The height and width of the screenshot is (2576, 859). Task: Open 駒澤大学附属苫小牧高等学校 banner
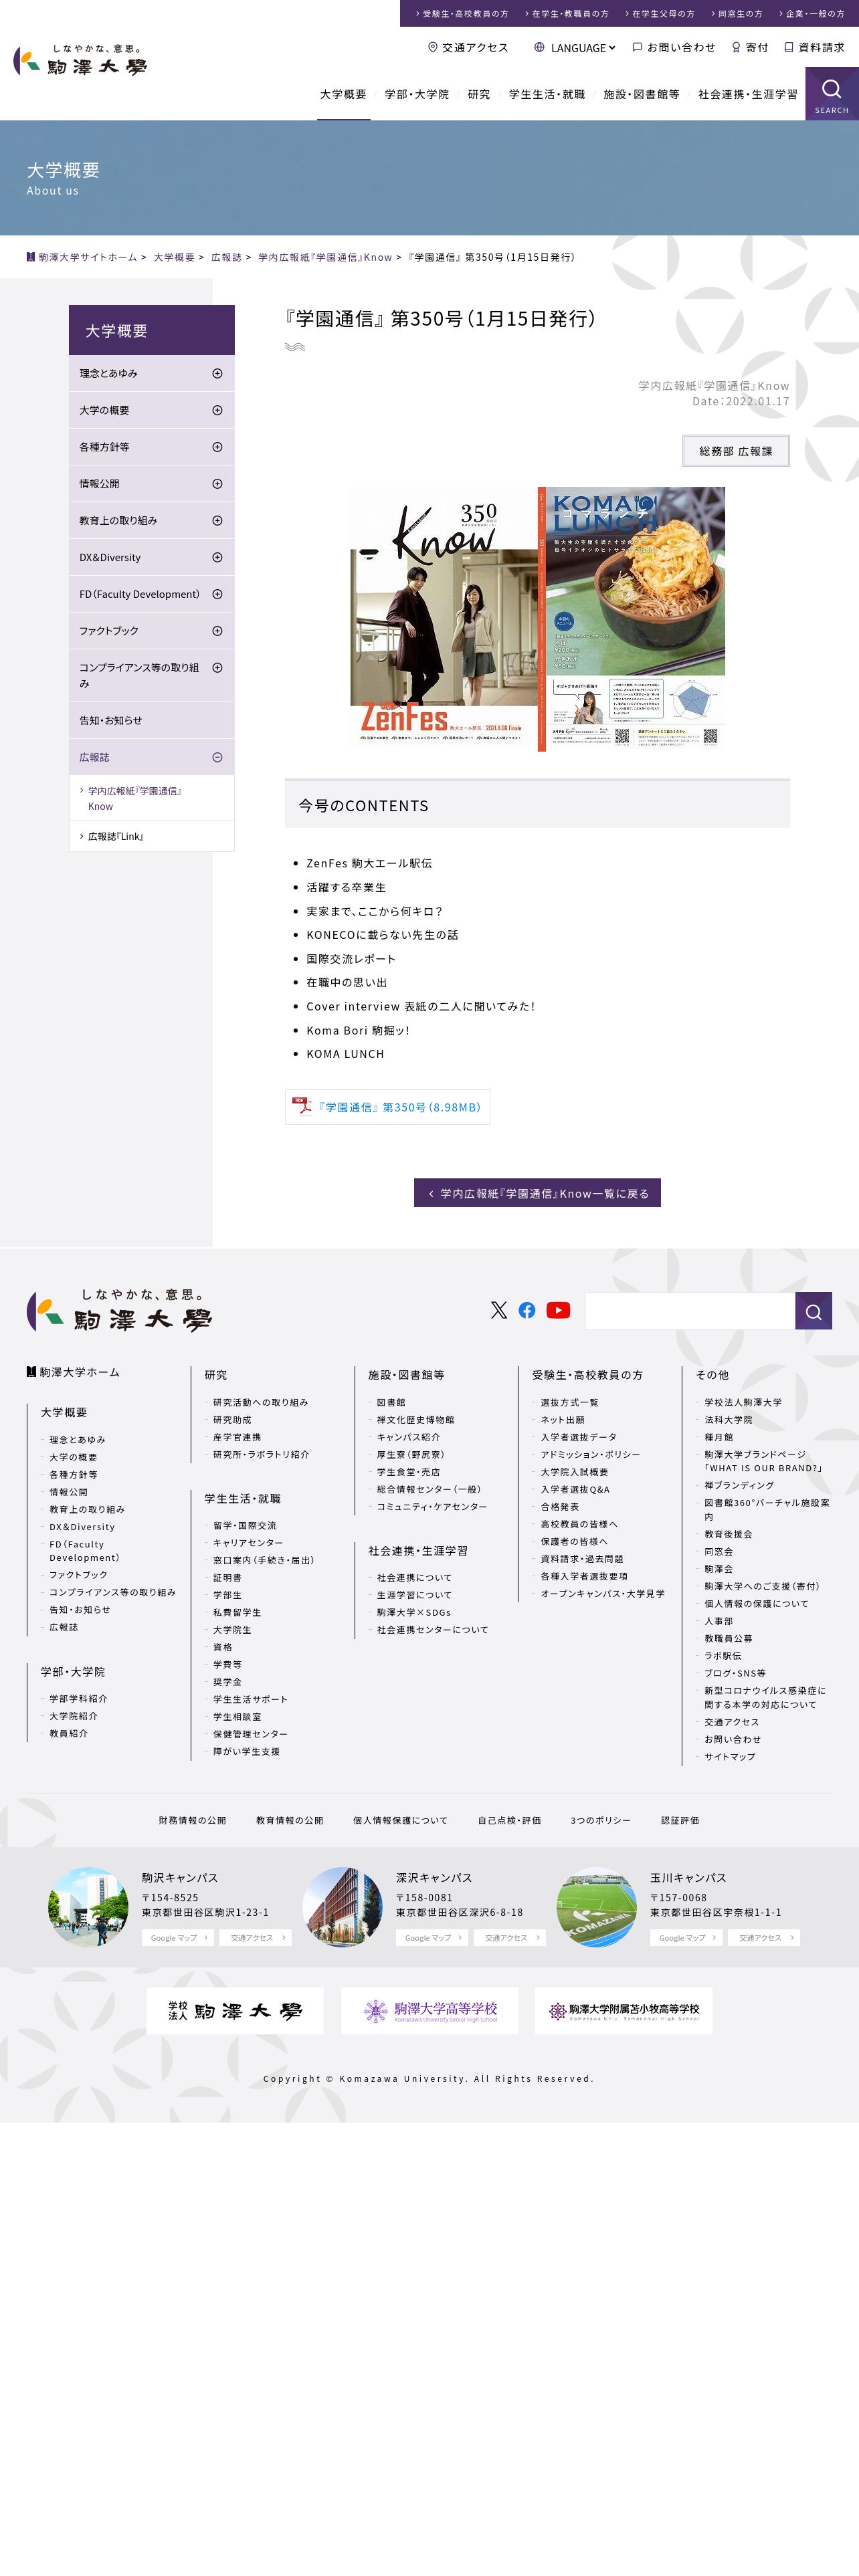click(624, 2010)
